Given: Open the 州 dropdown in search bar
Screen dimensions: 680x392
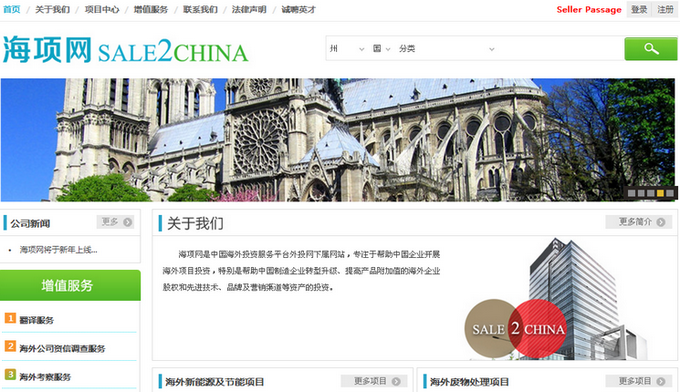Looking at the screenshot, I should click(347, 49).
